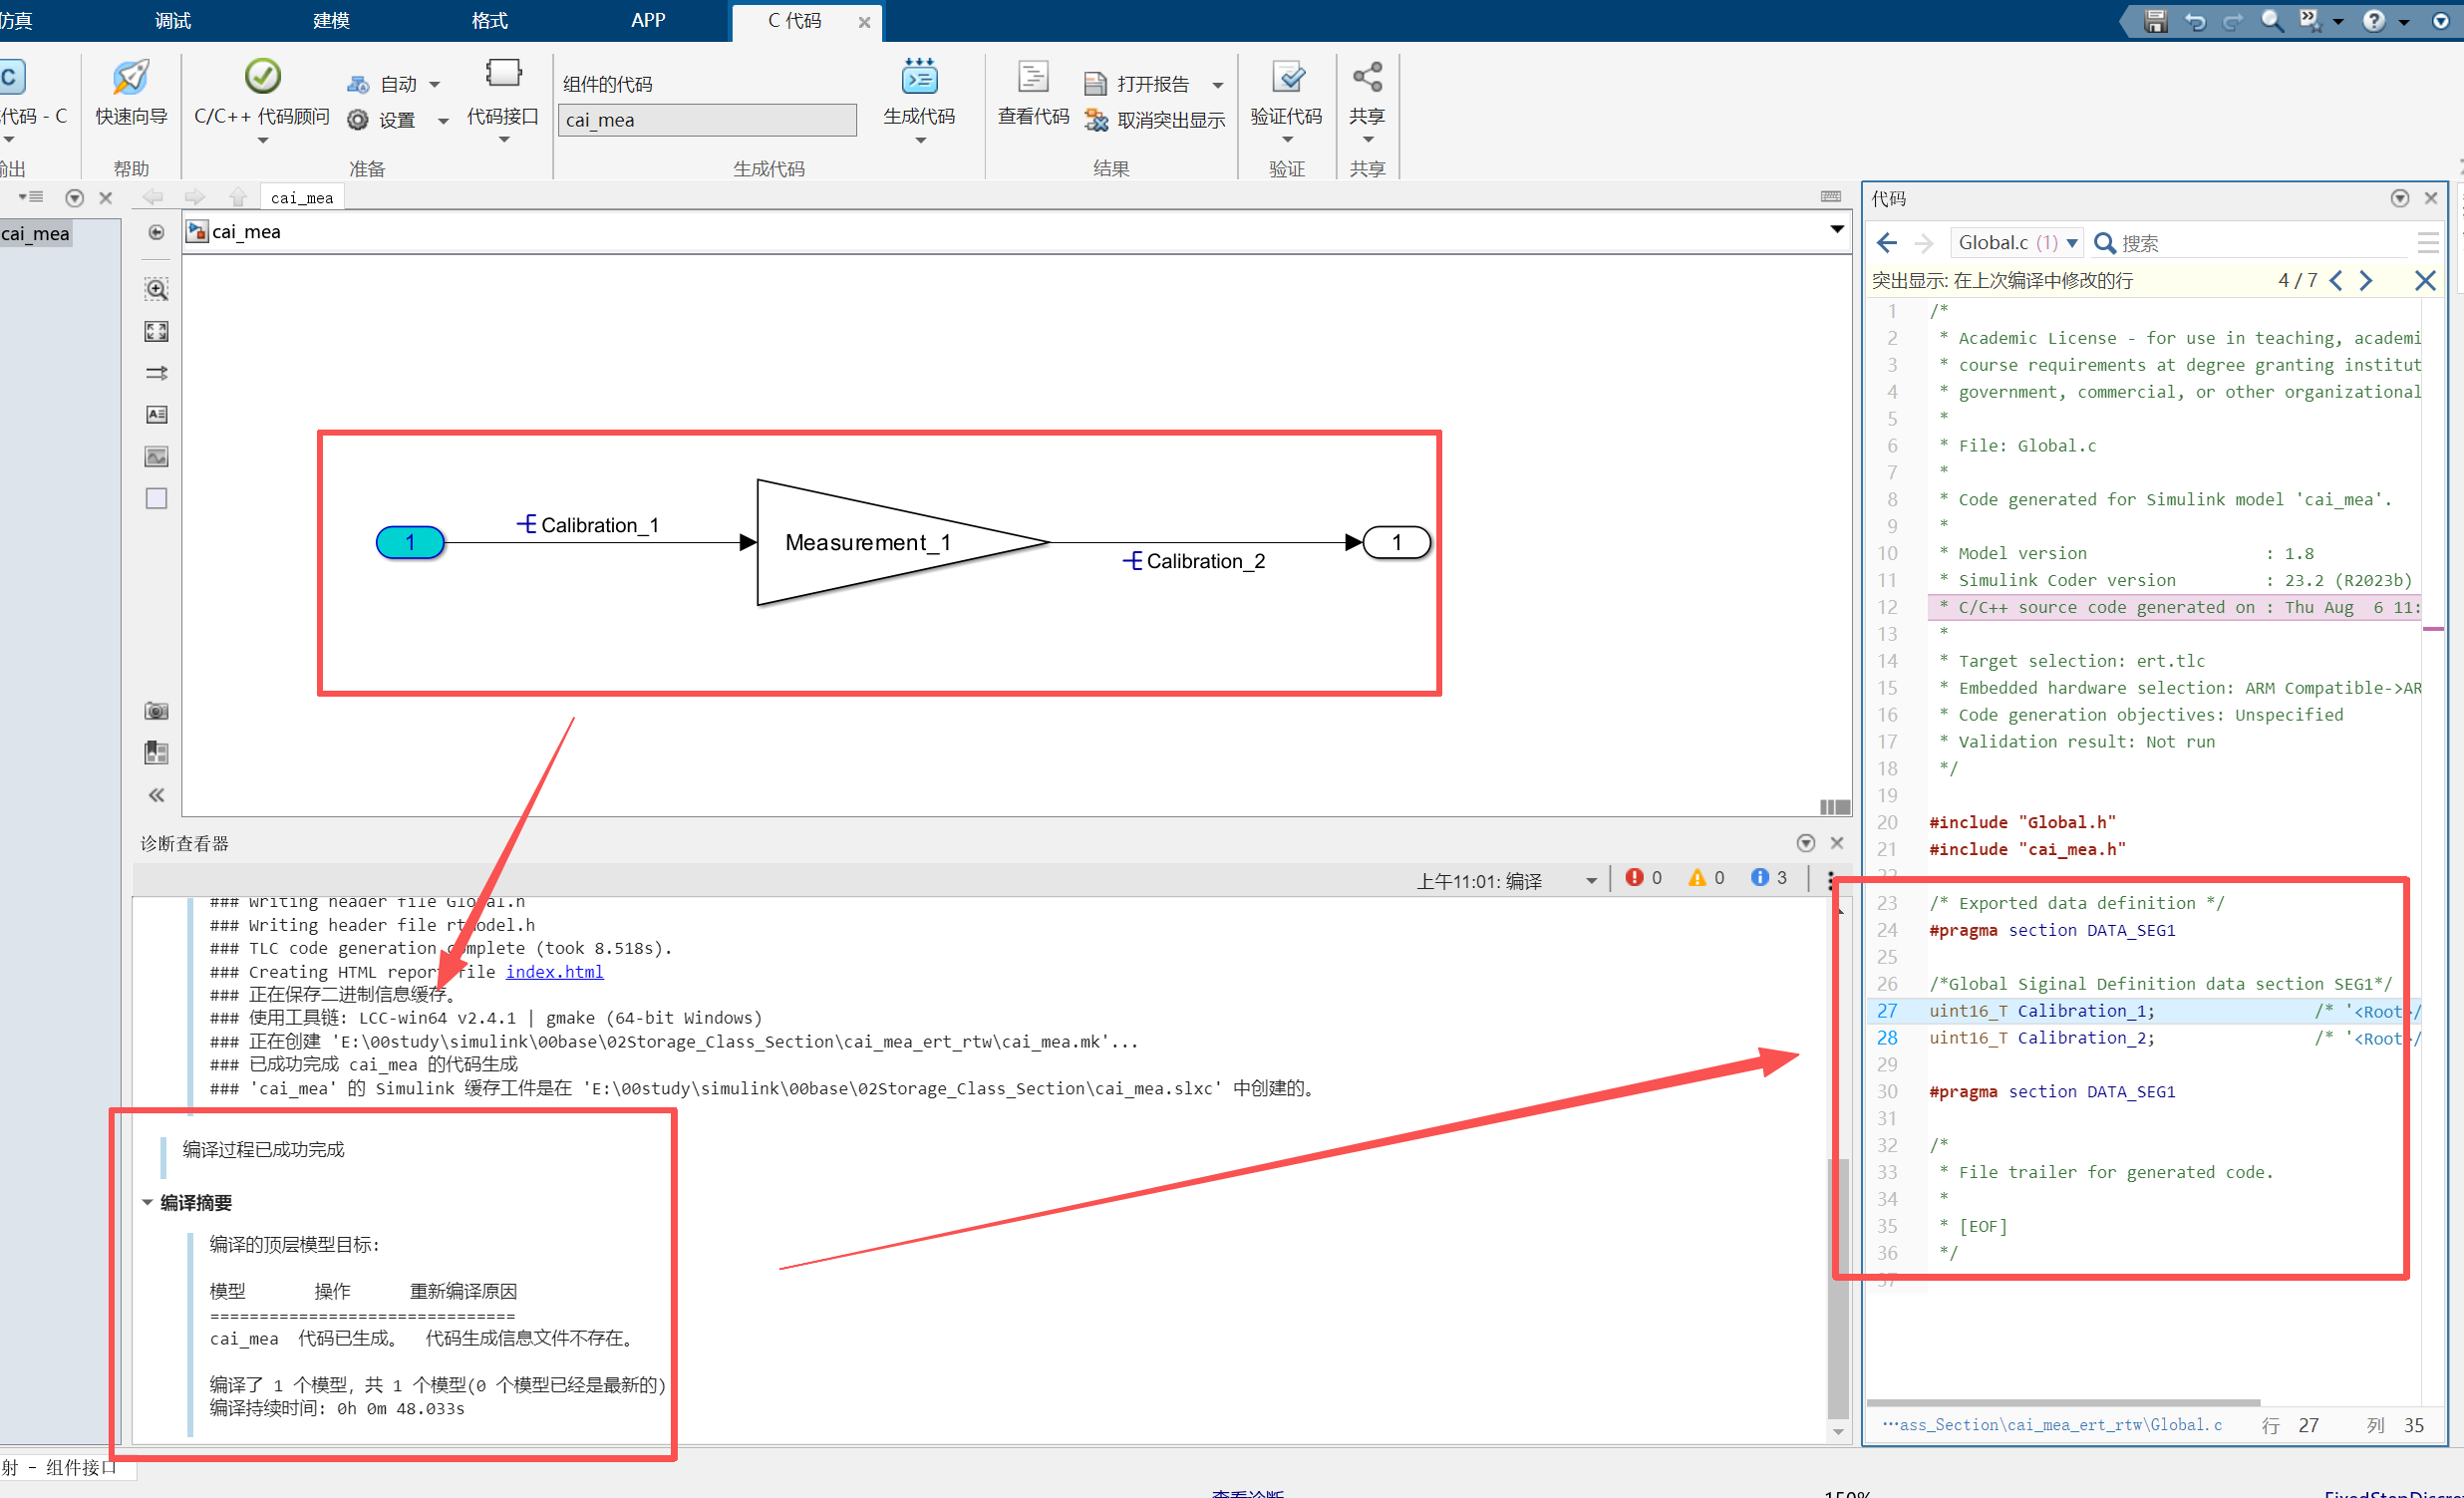Click the zoom in canvas palette tool

[x=156, y=290]
